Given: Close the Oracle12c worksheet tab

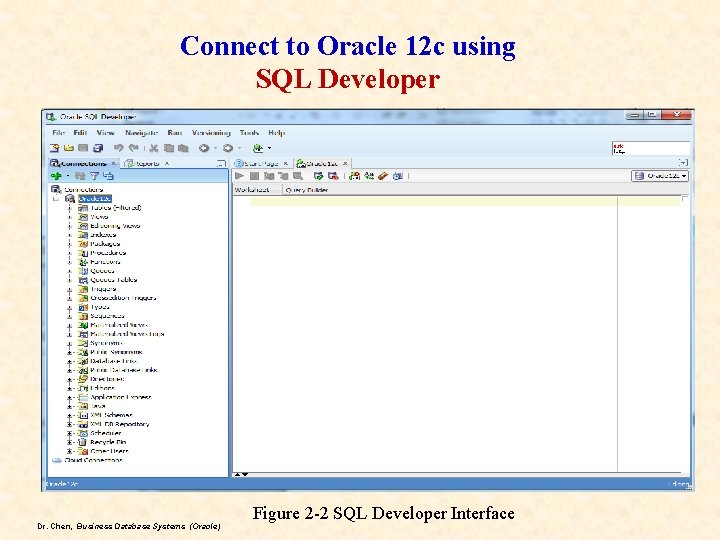Looking at the screenshot, I should coord(345,163).
